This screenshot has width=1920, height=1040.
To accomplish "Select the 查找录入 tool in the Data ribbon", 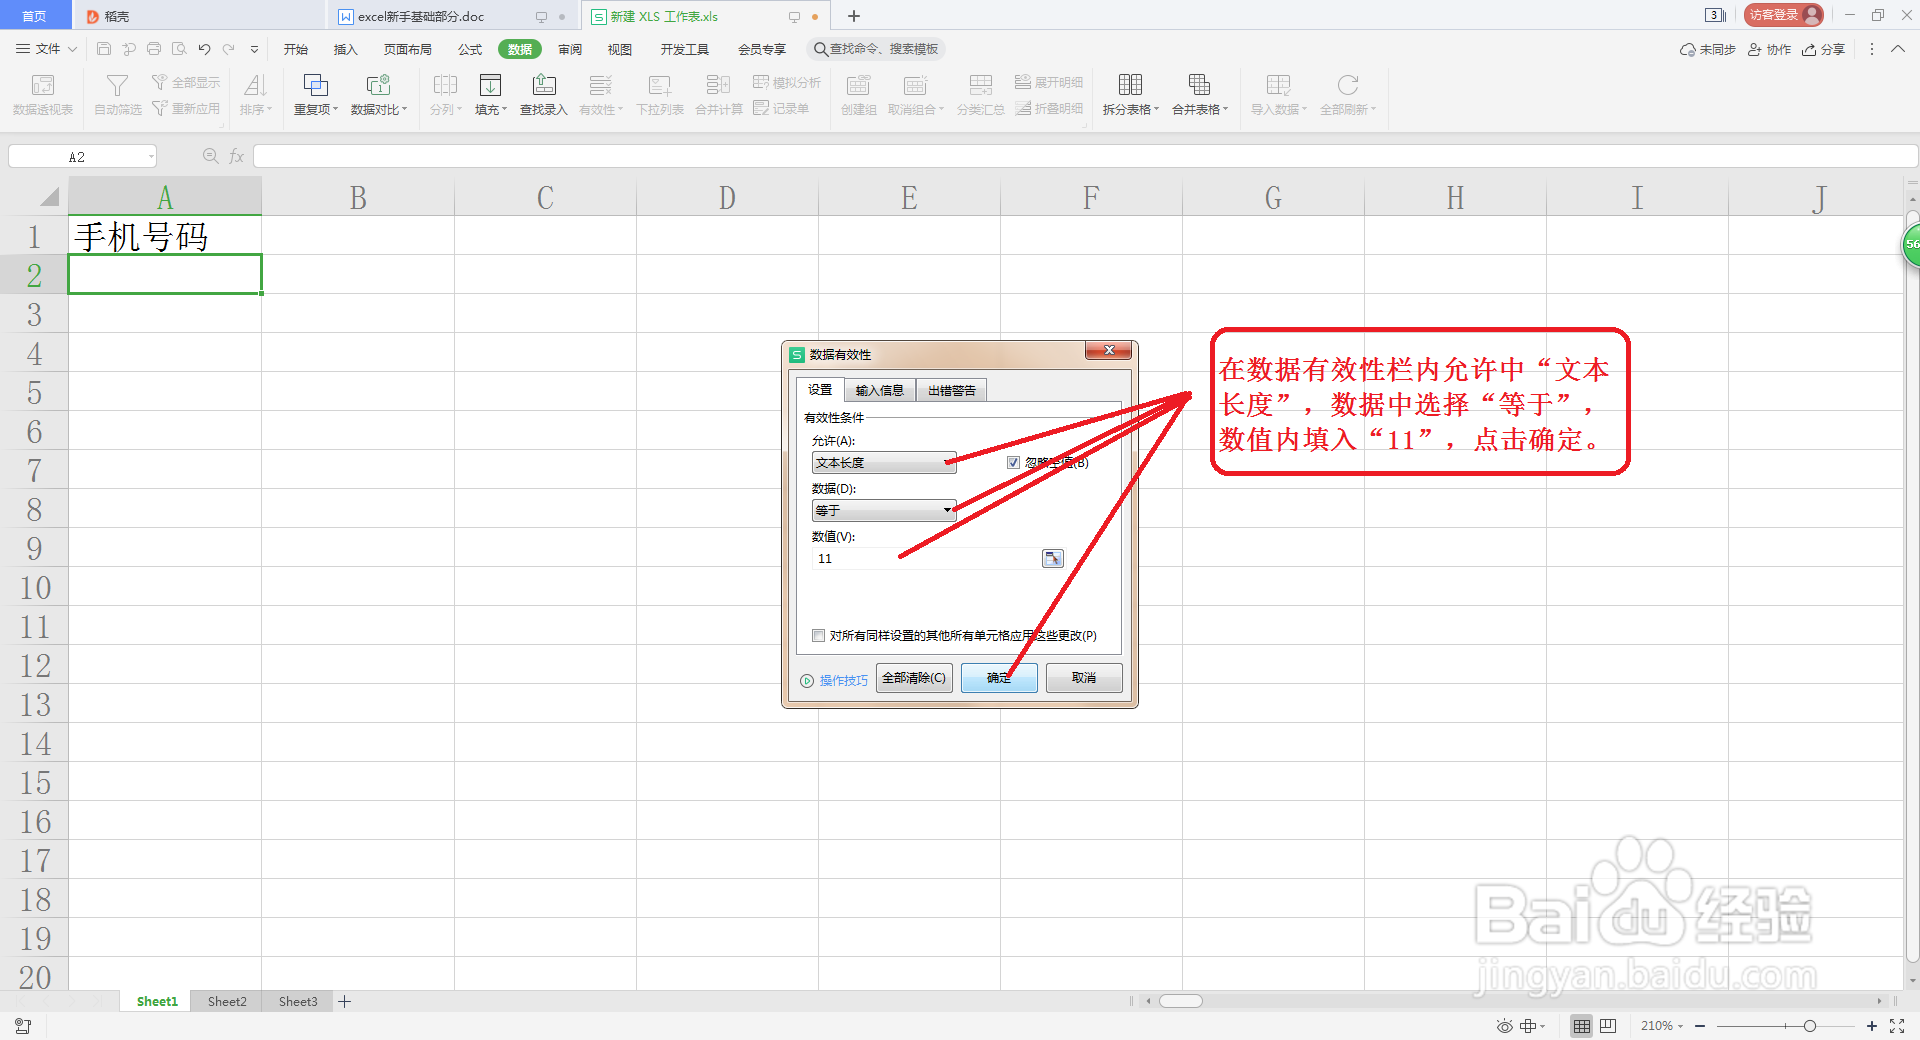I will pos(543,93).
